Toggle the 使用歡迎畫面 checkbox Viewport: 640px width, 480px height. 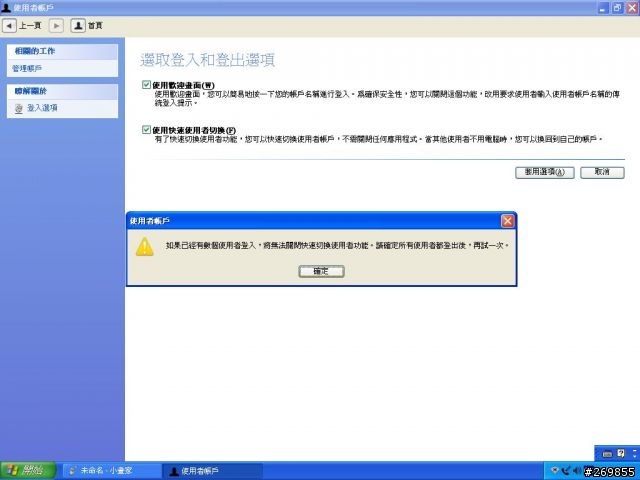[x=146, y=85]
